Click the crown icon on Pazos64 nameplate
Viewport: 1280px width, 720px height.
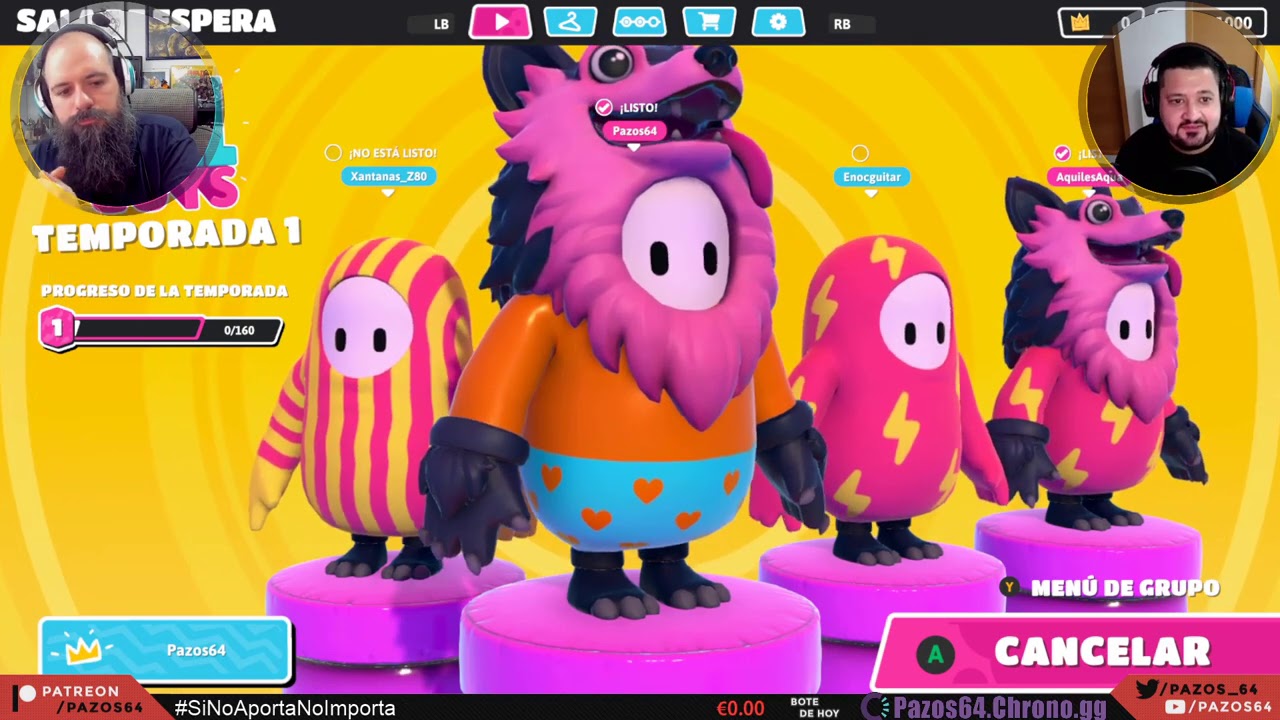(84, 651)
